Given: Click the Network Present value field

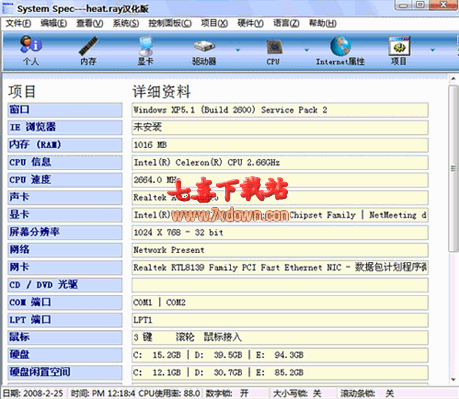Looking at the screenshot, I should (280, 250).
